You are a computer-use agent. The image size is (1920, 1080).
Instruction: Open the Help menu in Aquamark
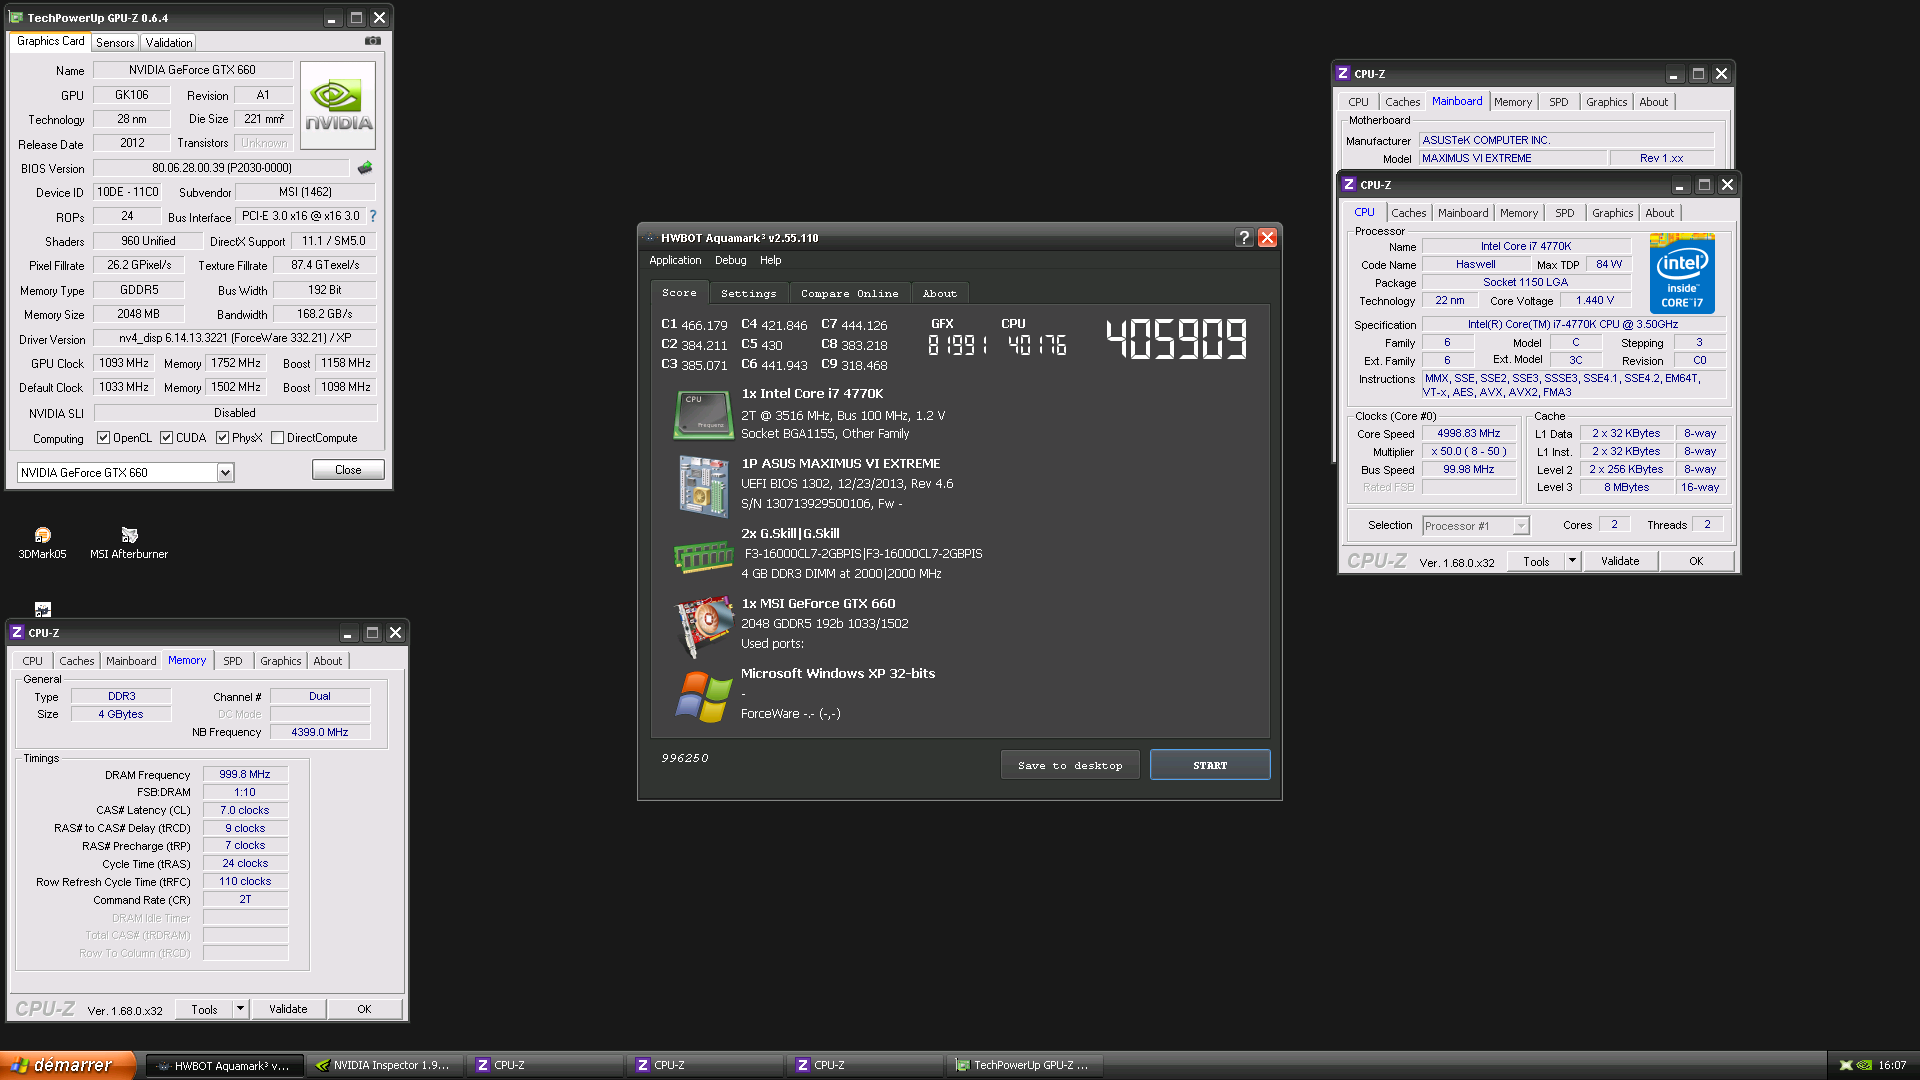(770, 260)
